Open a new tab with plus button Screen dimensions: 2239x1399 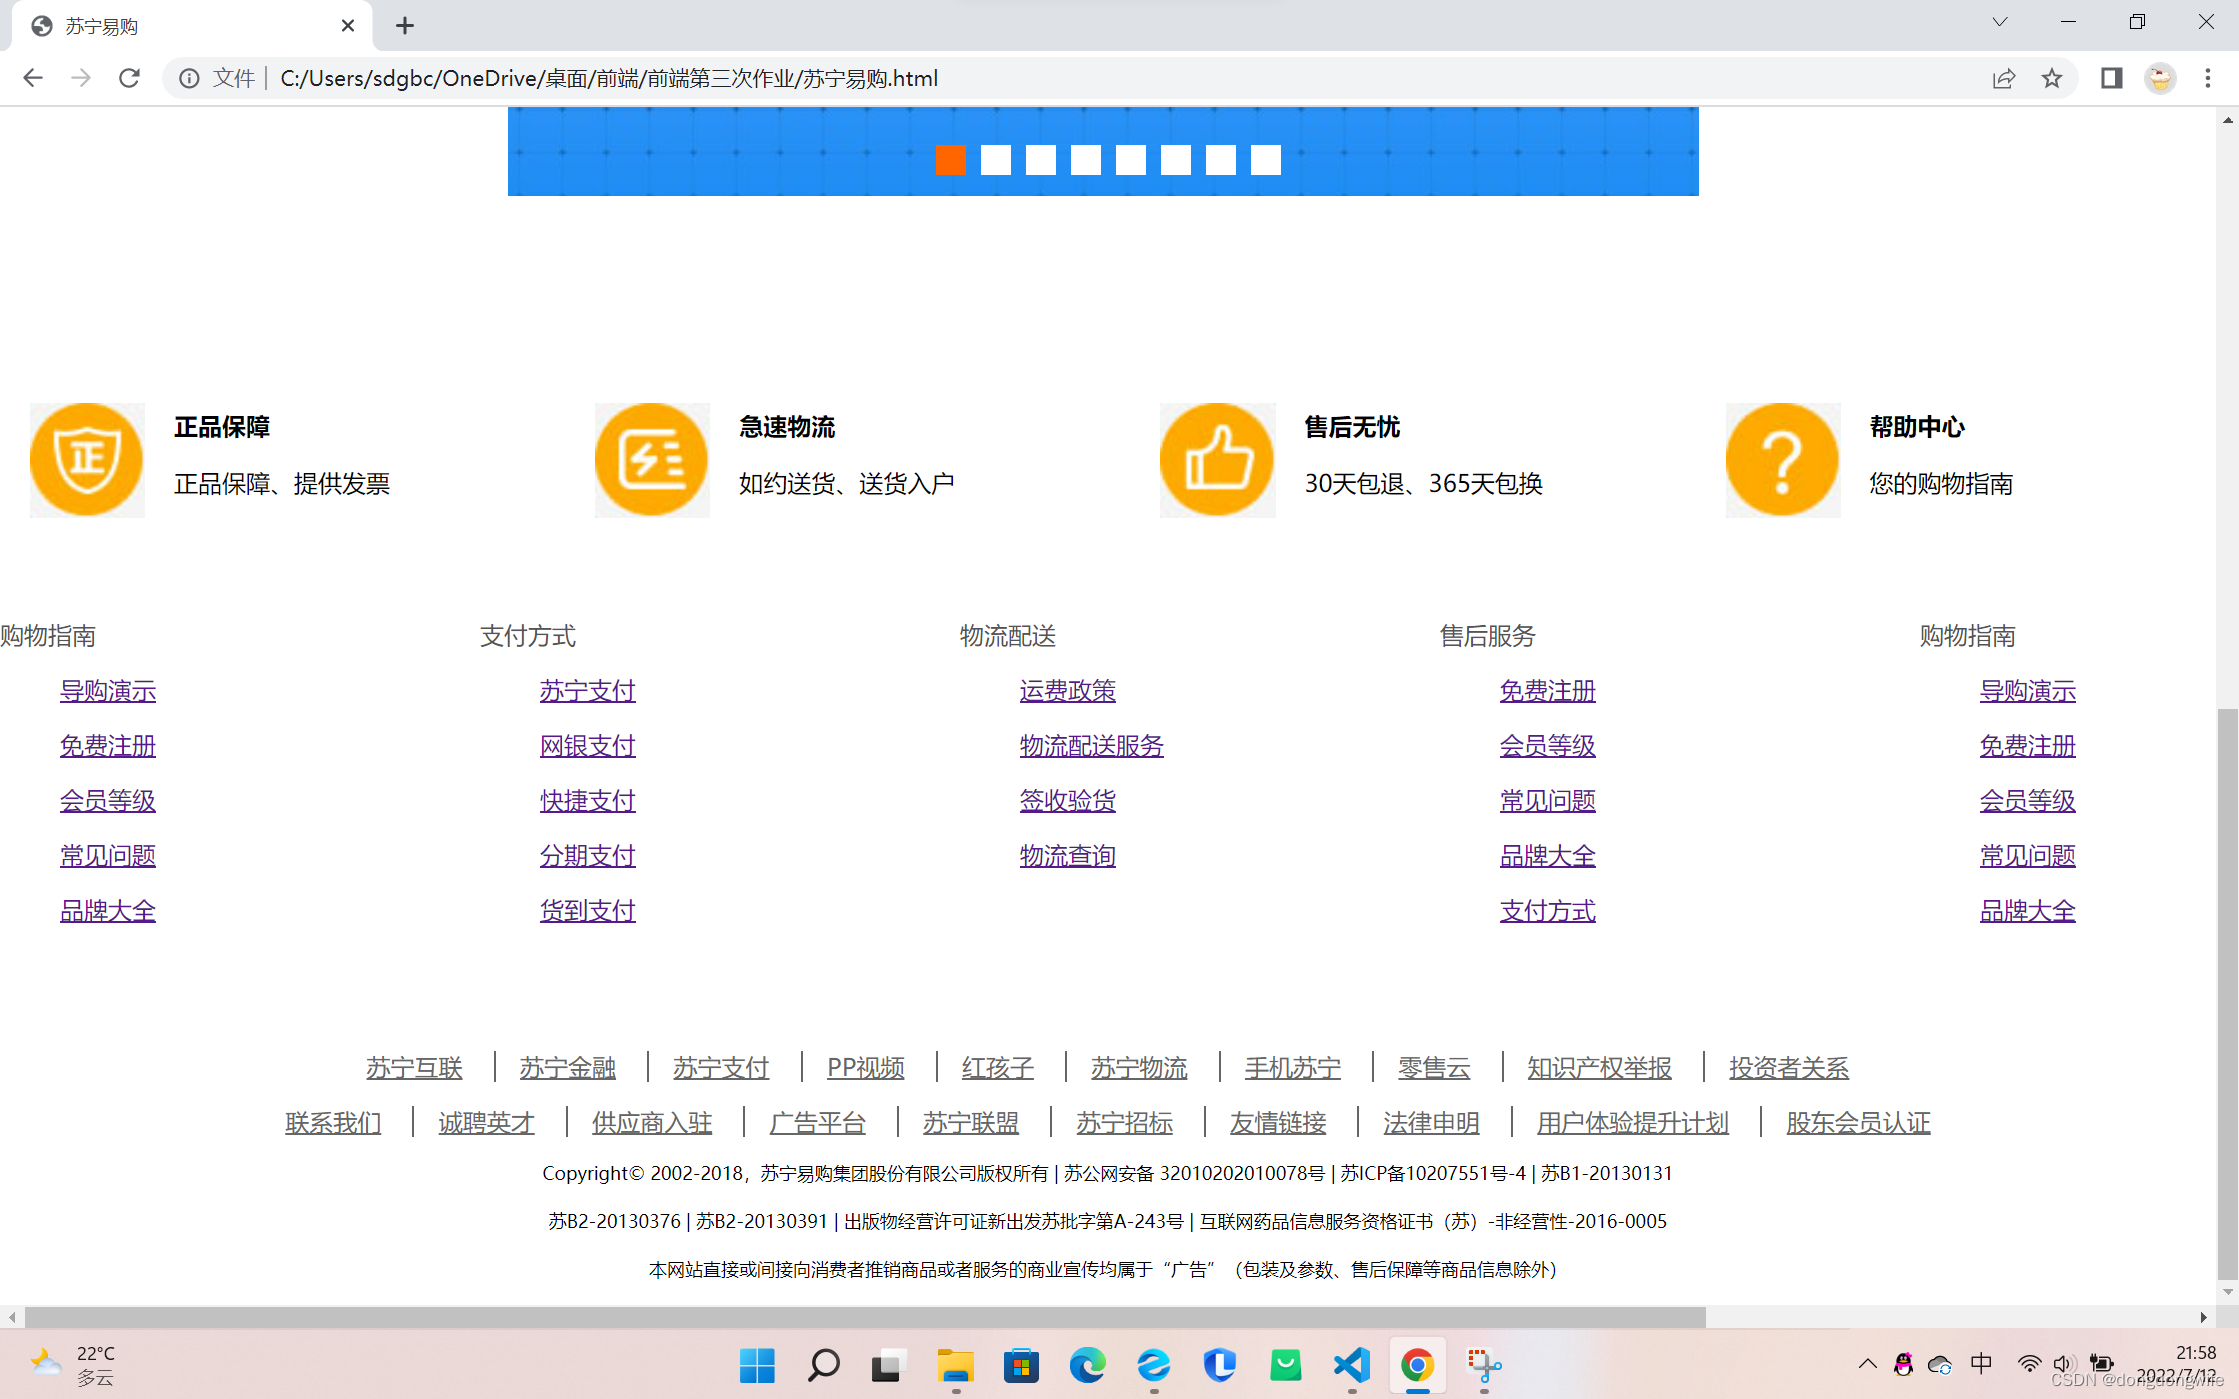(404, 26)
